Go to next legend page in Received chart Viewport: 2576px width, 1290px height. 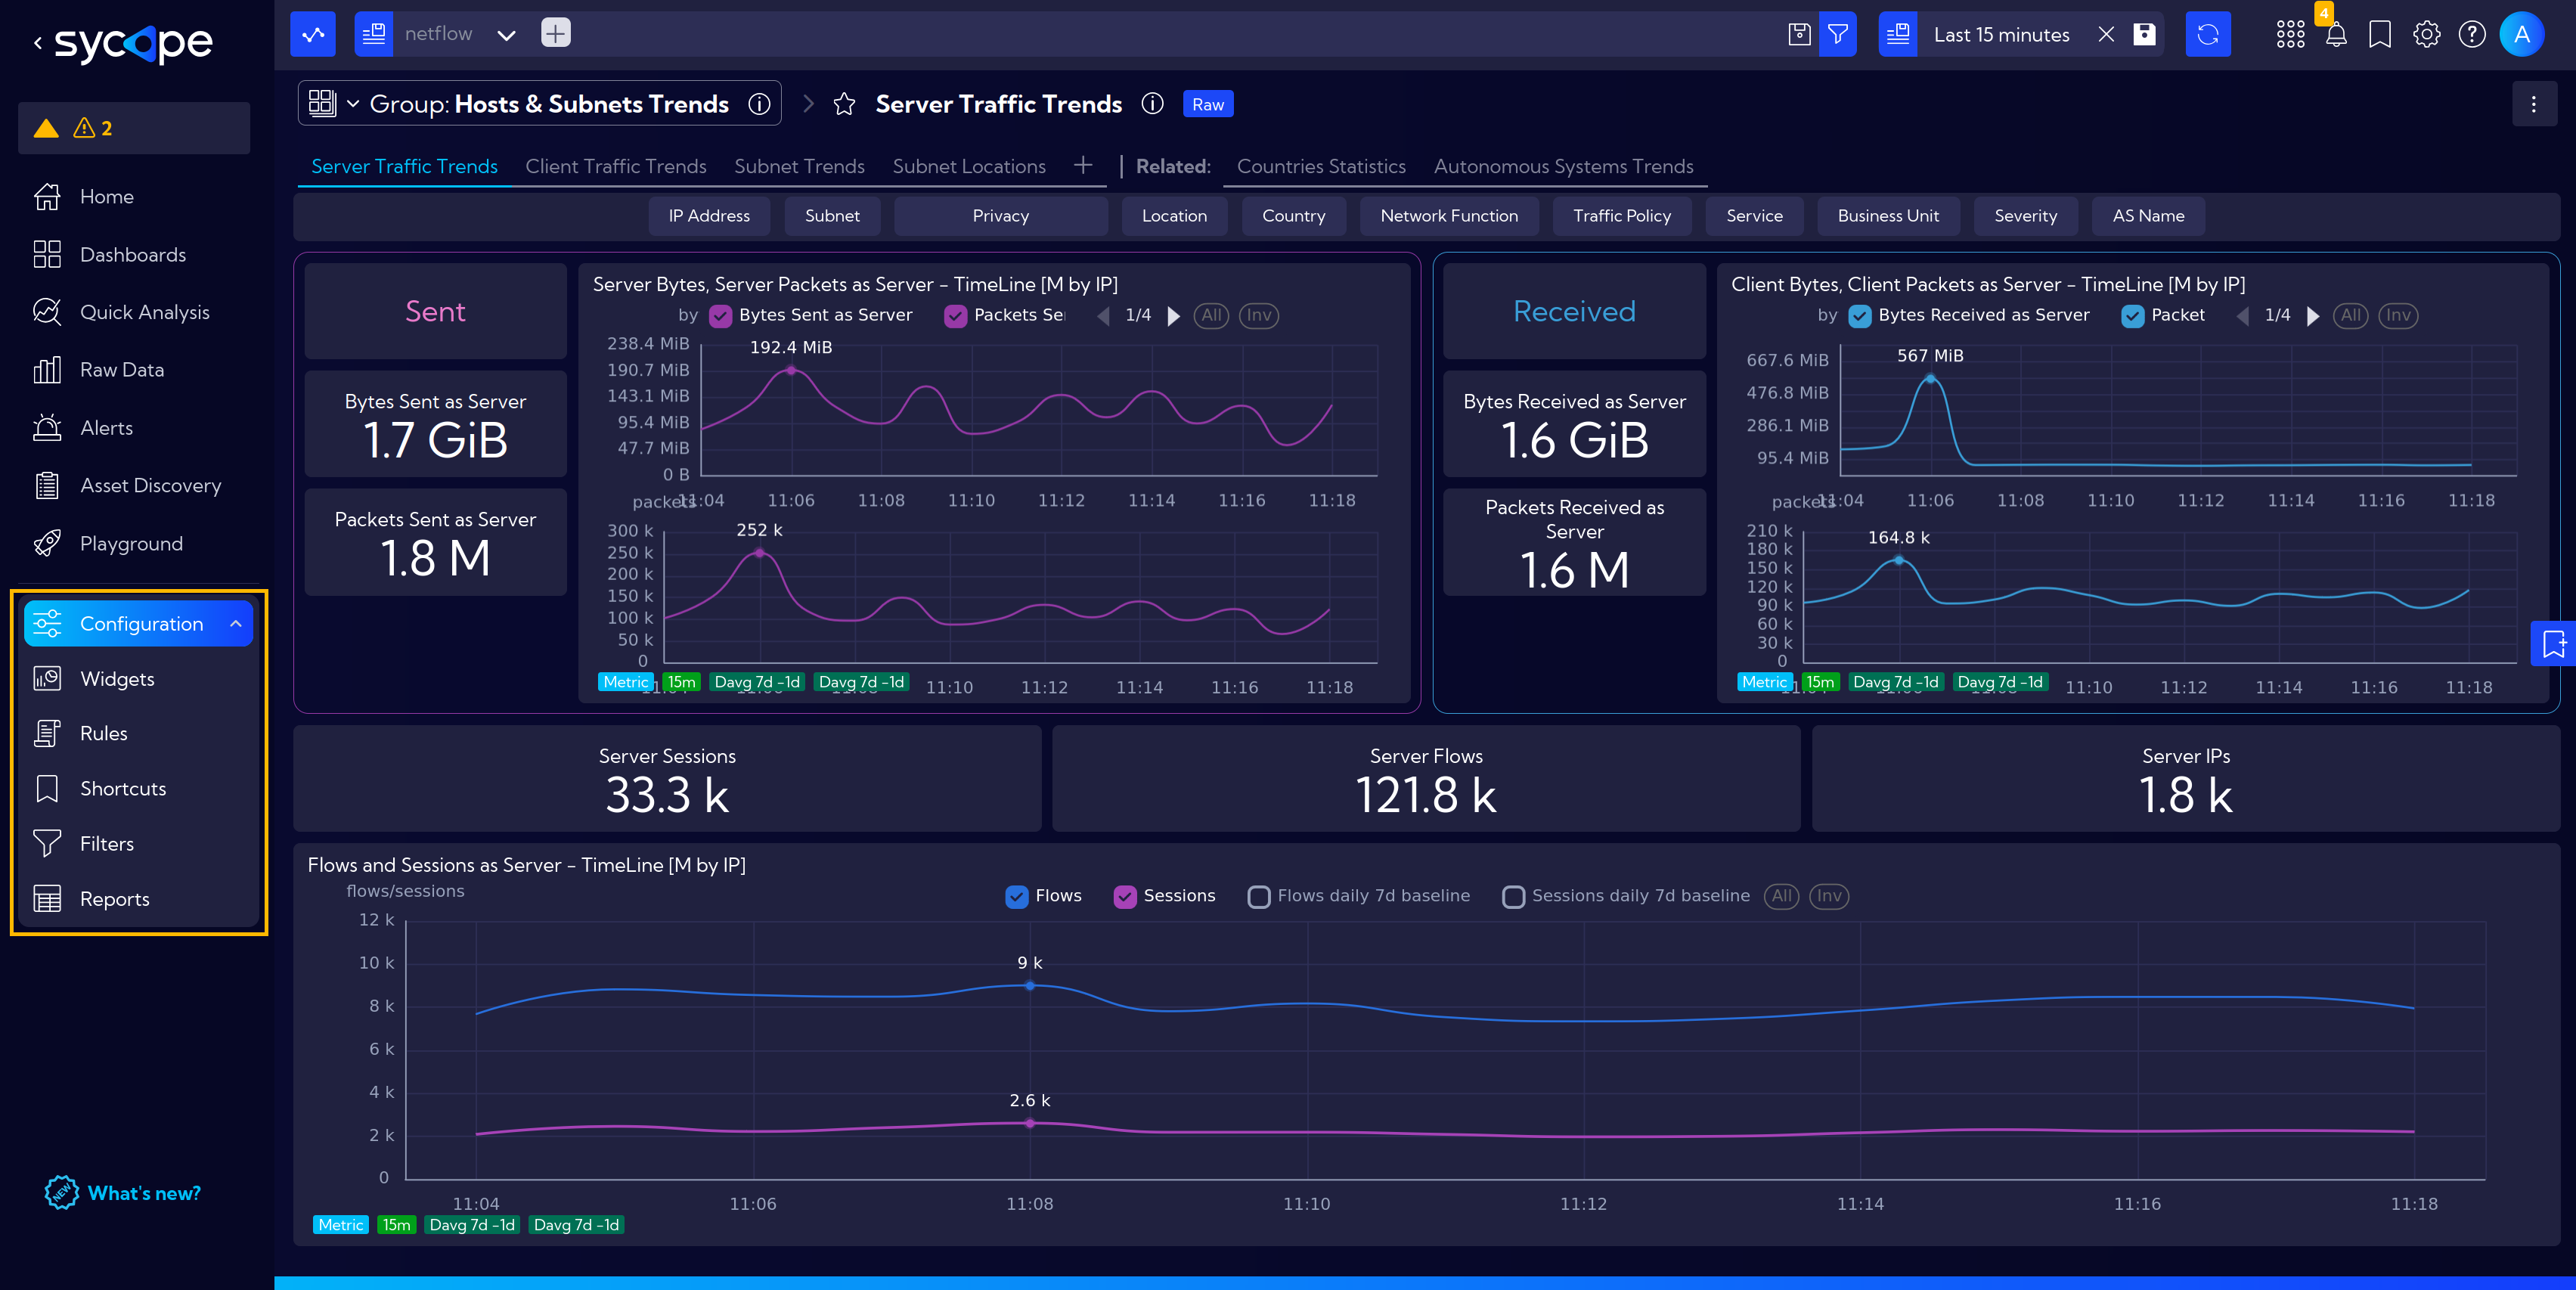pyautogui.click(x=2313, y=316)
